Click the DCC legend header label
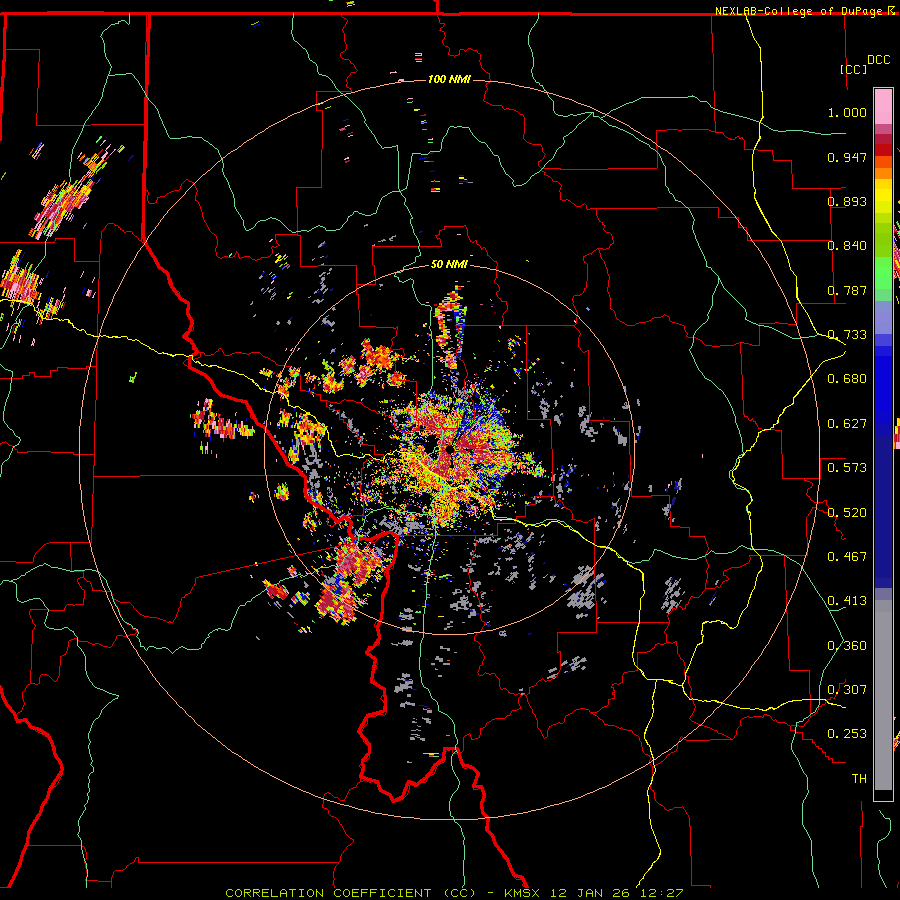Screen dimensions: 900x900 point(878,60)
